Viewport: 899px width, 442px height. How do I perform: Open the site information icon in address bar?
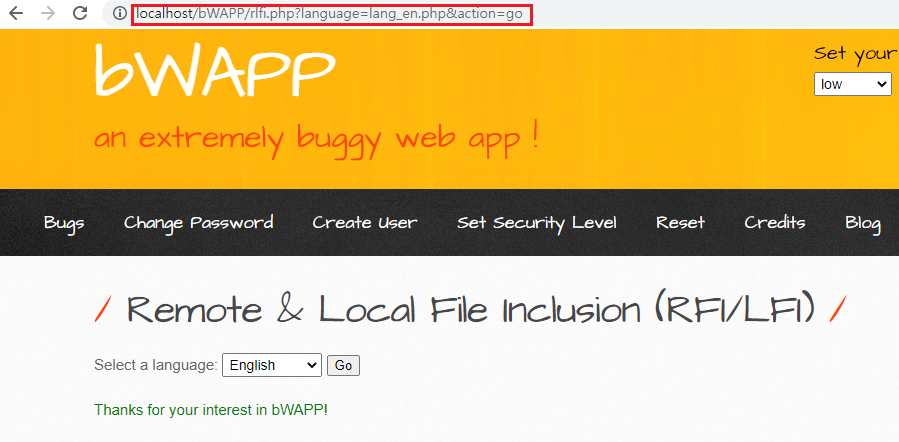pyautogui.click(x=119, y=13)
